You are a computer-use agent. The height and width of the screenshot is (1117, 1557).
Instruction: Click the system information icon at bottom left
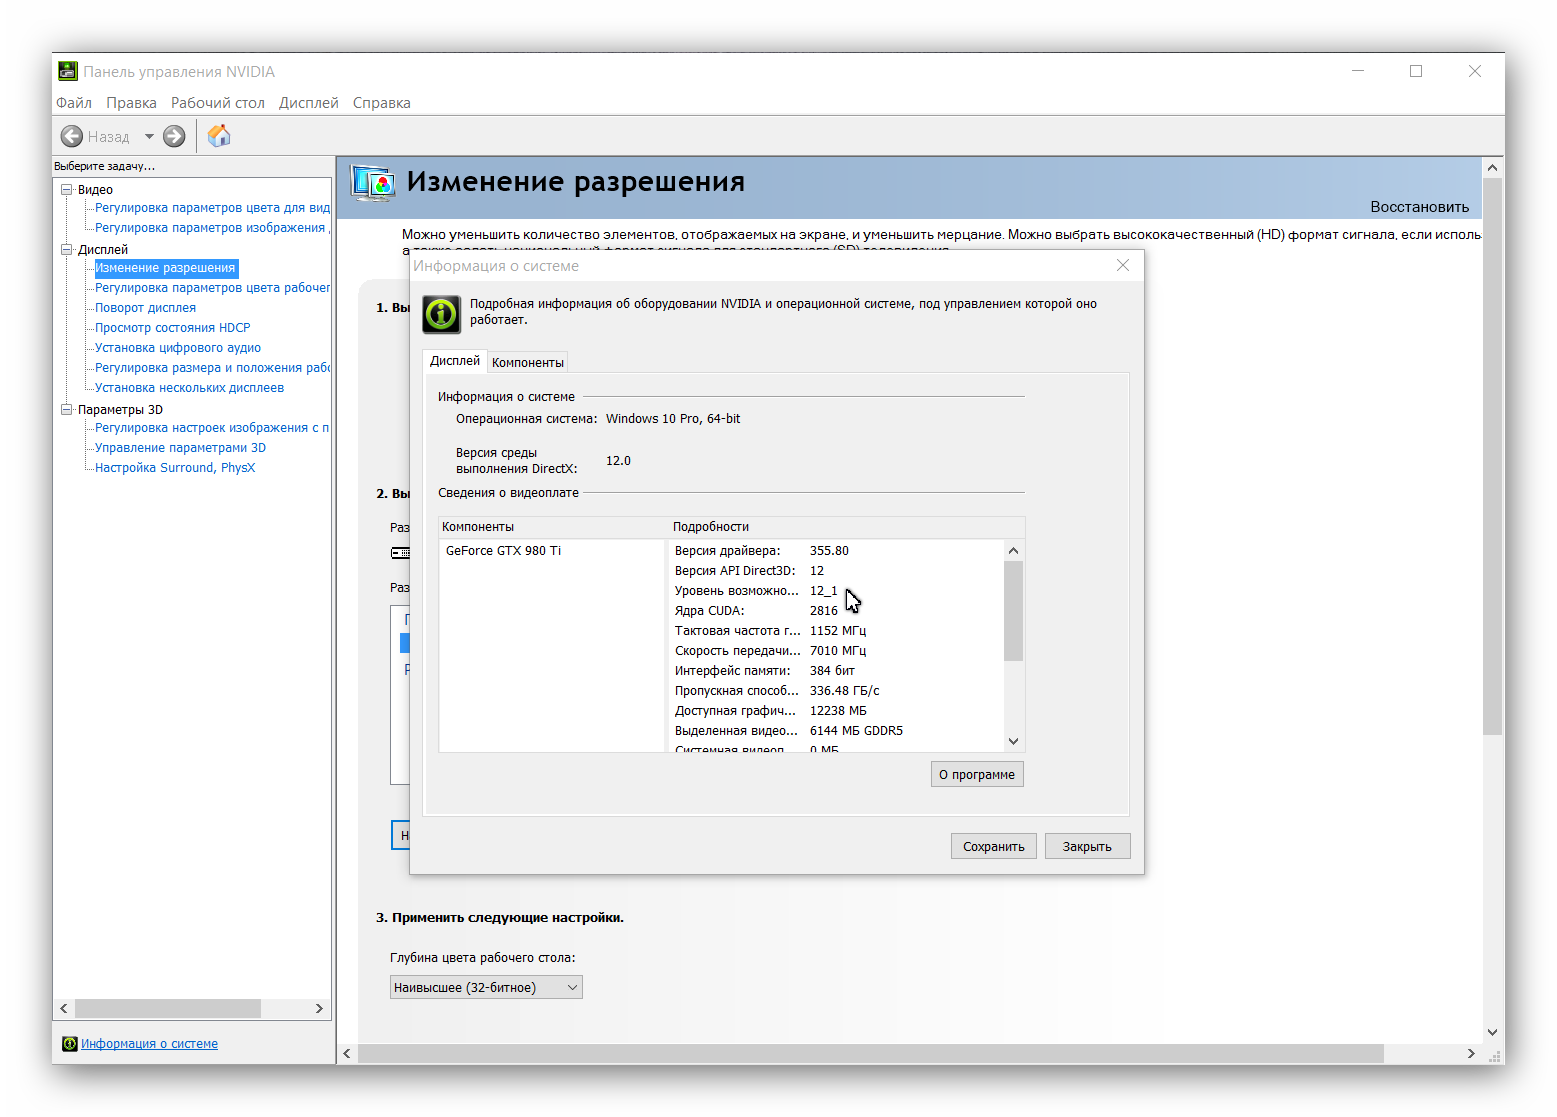pos(69,1043)
